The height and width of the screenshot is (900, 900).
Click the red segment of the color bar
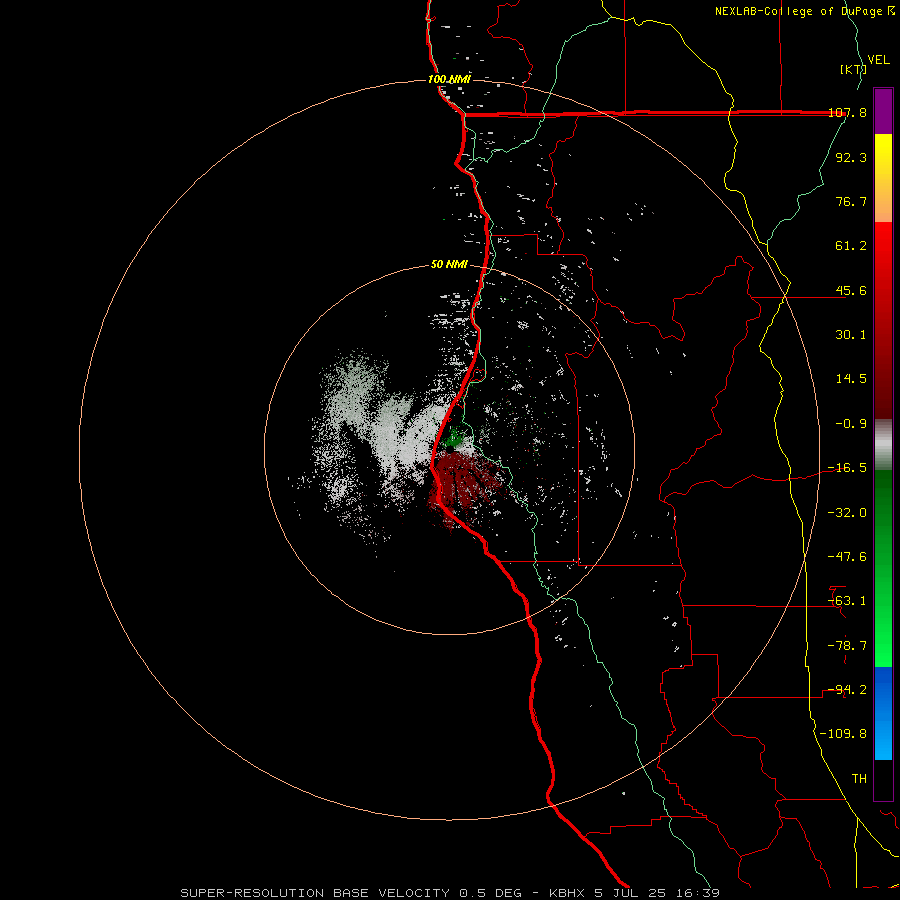tap(883, 320)
